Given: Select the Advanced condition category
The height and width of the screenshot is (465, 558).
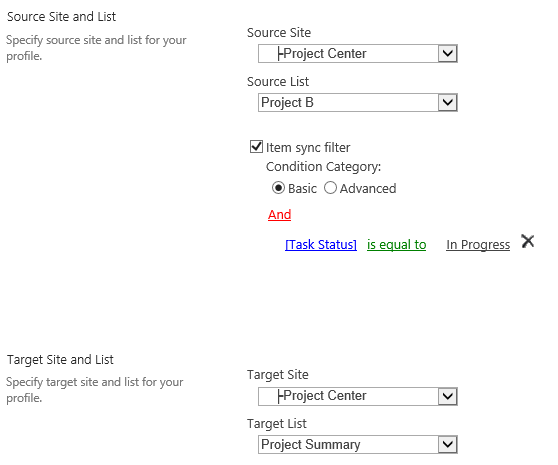Looking at the screenshot, I should point(330,188).
